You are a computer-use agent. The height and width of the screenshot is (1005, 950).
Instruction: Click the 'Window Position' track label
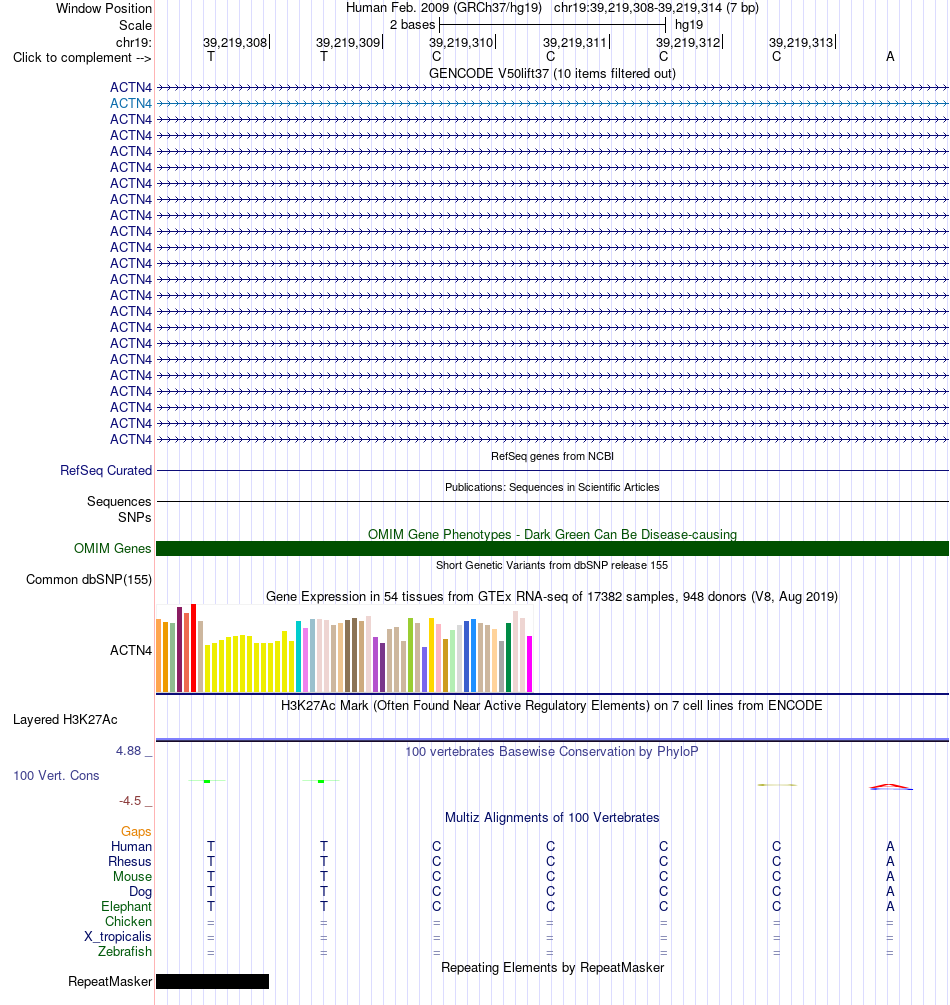click(x=104, y=8)
